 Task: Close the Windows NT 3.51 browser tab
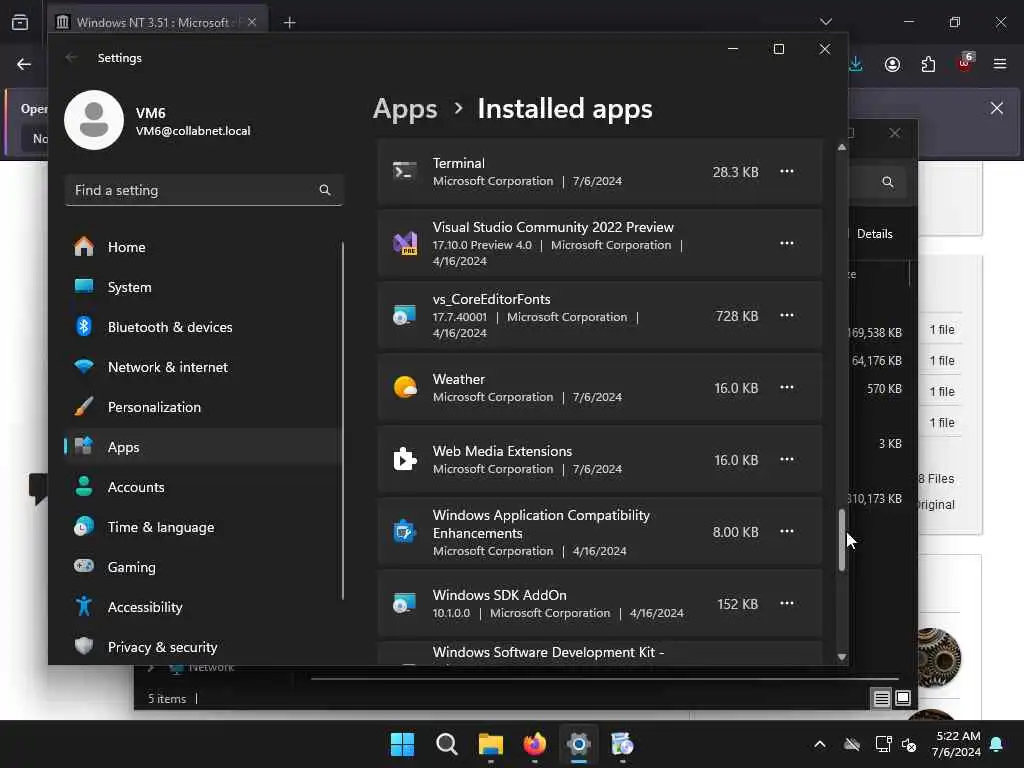tap(252, 22)
